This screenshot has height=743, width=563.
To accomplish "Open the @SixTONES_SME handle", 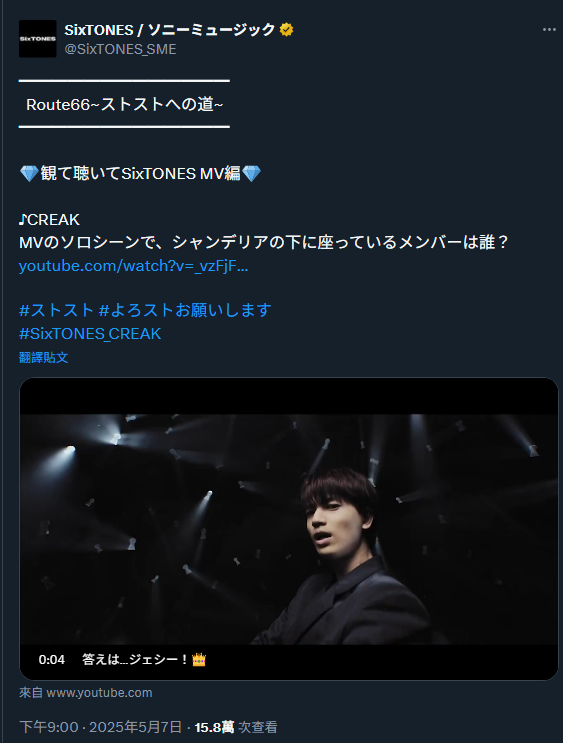I will [120, 49].
